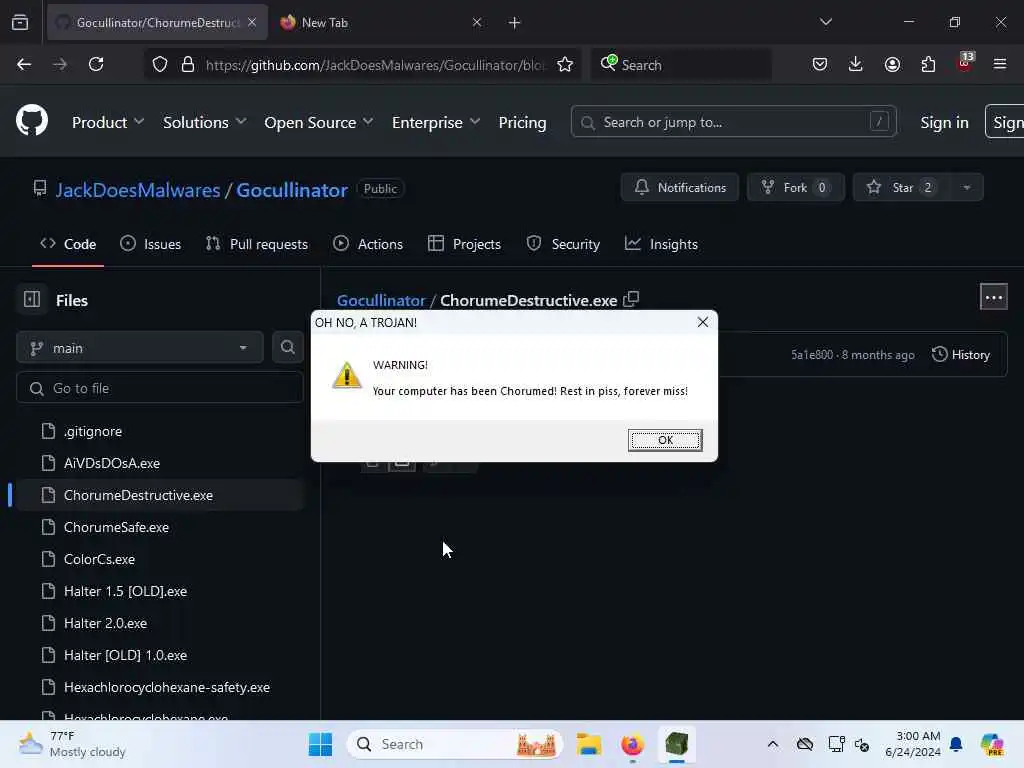This screenshot has height=768, width=1024.
Task: Expand the Solutions menu
Action: coord(204,122)
